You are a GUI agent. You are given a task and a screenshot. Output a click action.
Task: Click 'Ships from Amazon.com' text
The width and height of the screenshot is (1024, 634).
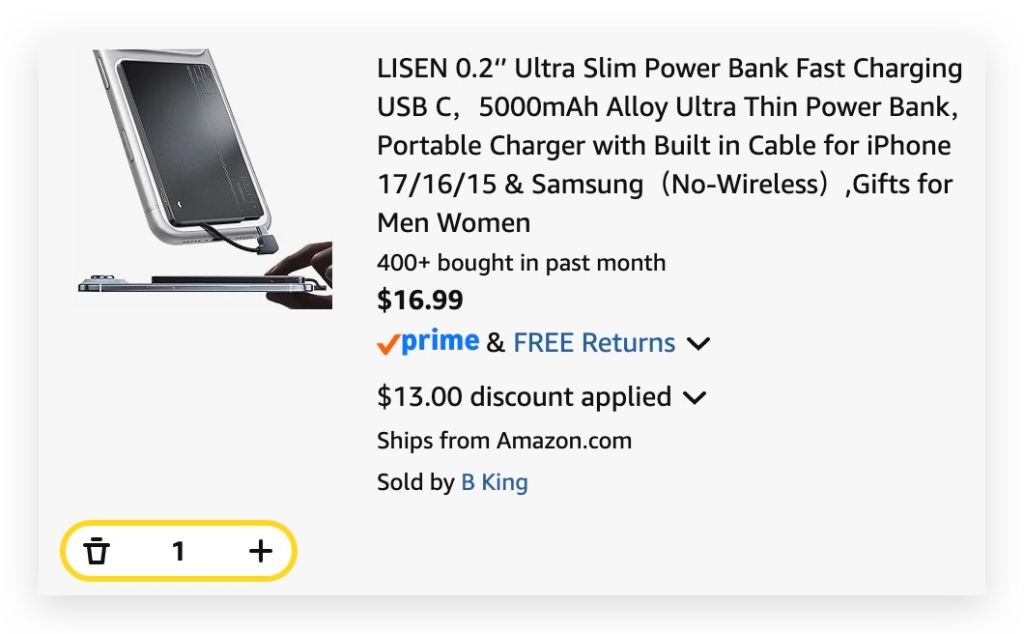[504, 440]
